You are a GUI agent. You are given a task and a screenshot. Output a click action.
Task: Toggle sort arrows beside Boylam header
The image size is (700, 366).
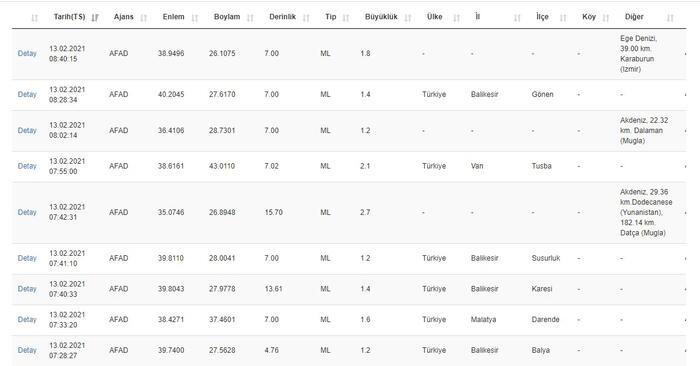click(x=250, y=18)
